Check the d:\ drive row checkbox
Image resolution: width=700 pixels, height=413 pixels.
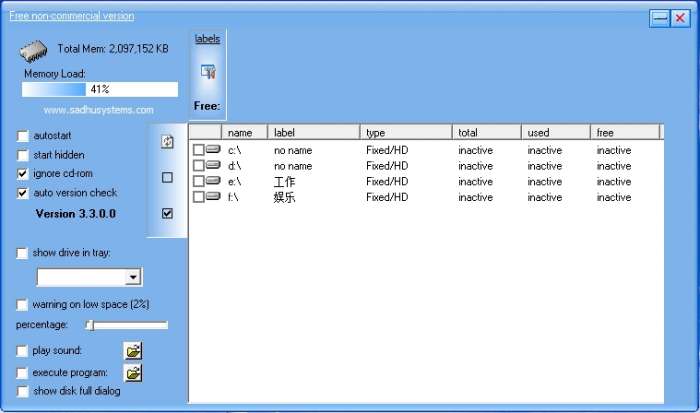[x=198, y=165]
